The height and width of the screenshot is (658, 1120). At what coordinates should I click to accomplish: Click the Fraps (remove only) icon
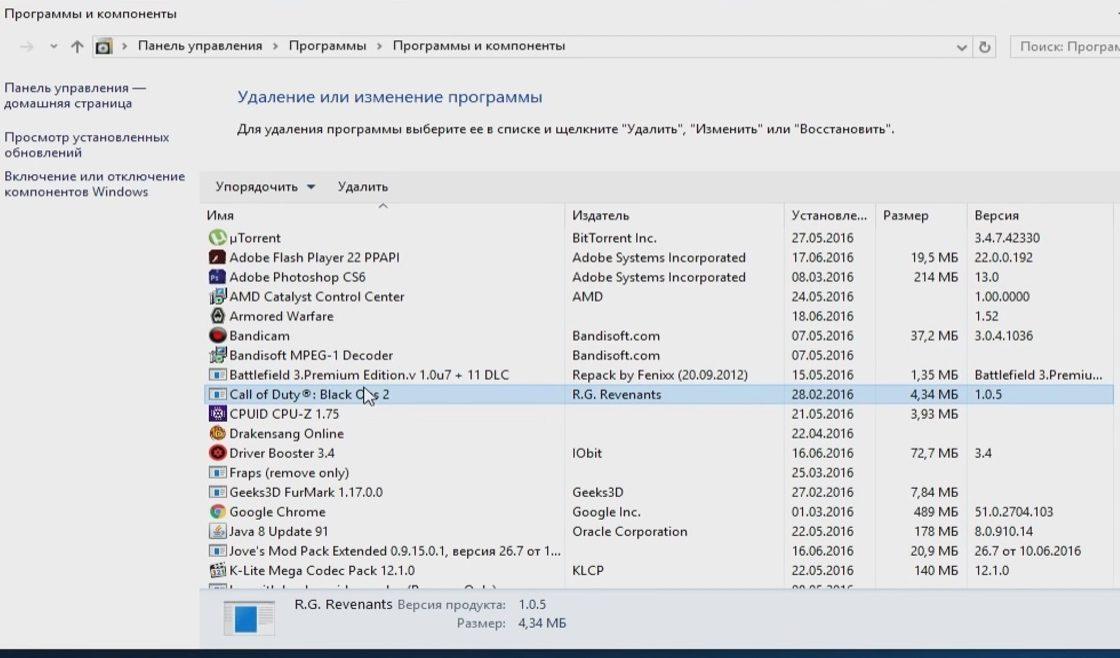[217, 472]
